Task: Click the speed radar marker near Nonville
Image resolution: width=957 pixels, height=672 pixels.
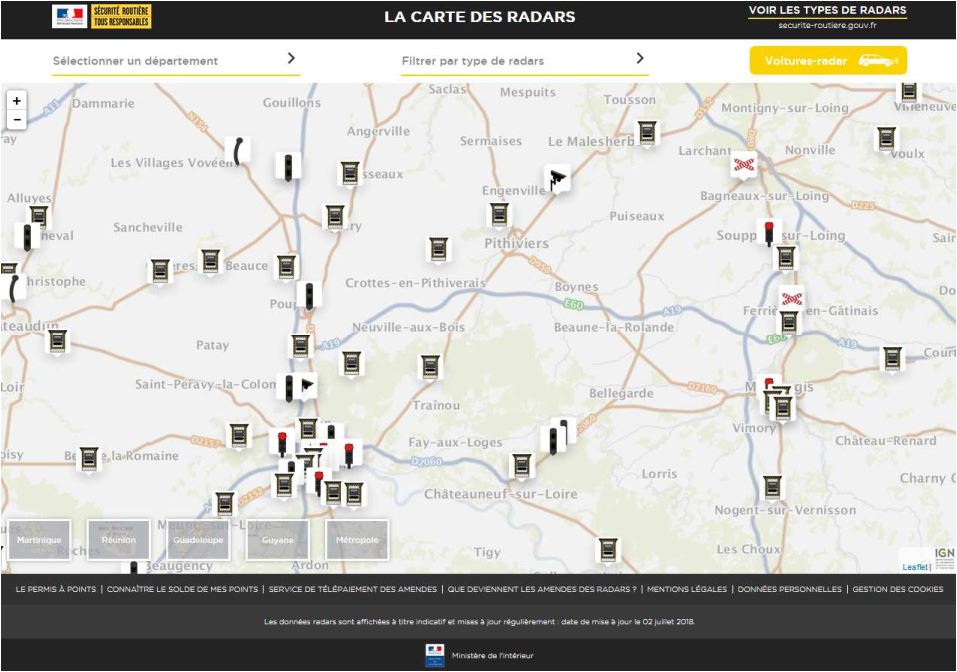Action: click(x=886, y=139)
